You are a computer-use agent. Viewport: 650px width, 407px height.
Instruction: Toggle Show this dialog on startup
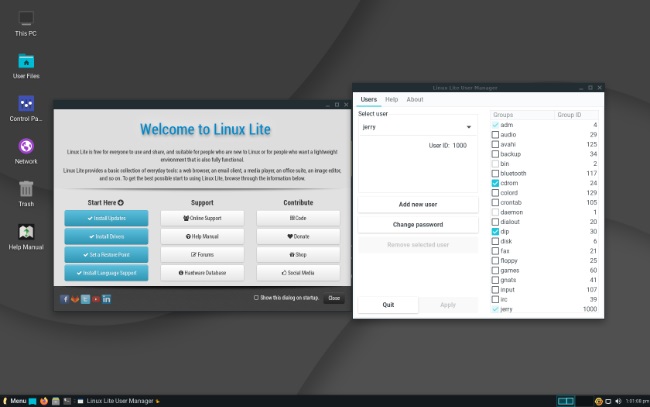coord(256,298)
